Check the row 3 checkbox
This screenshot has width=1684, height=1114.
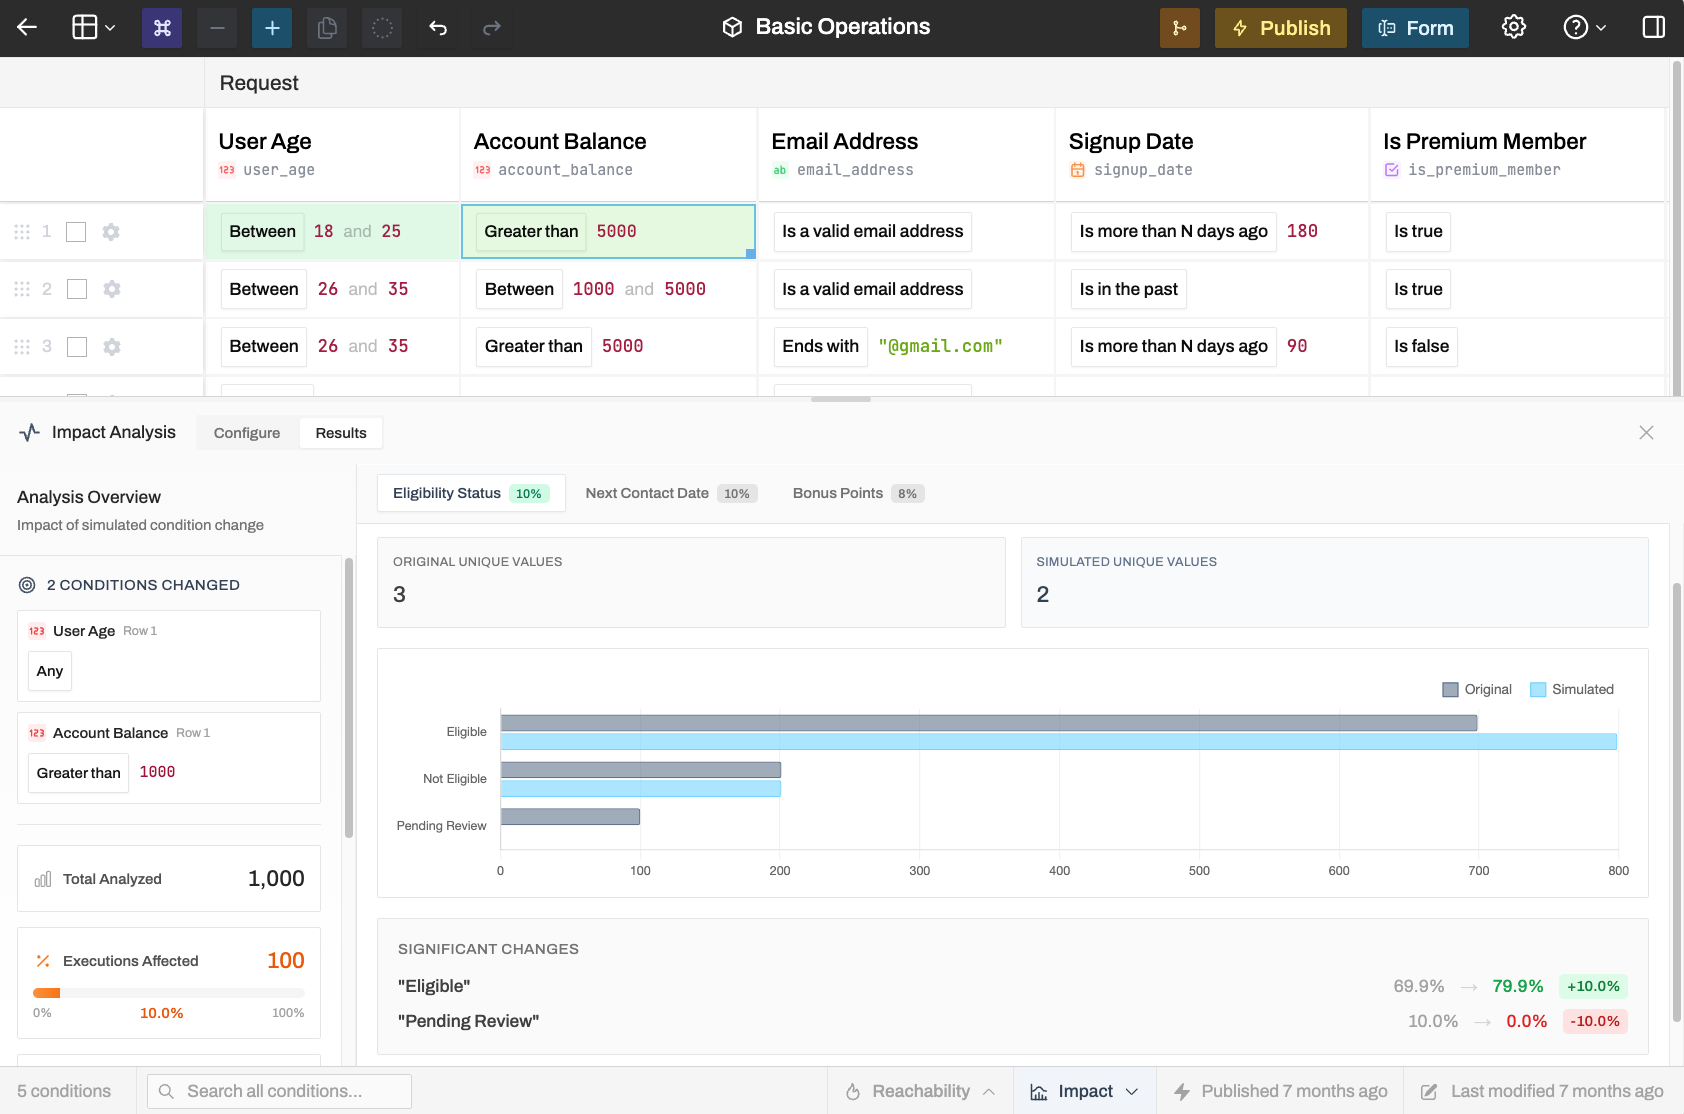[76, 347]
